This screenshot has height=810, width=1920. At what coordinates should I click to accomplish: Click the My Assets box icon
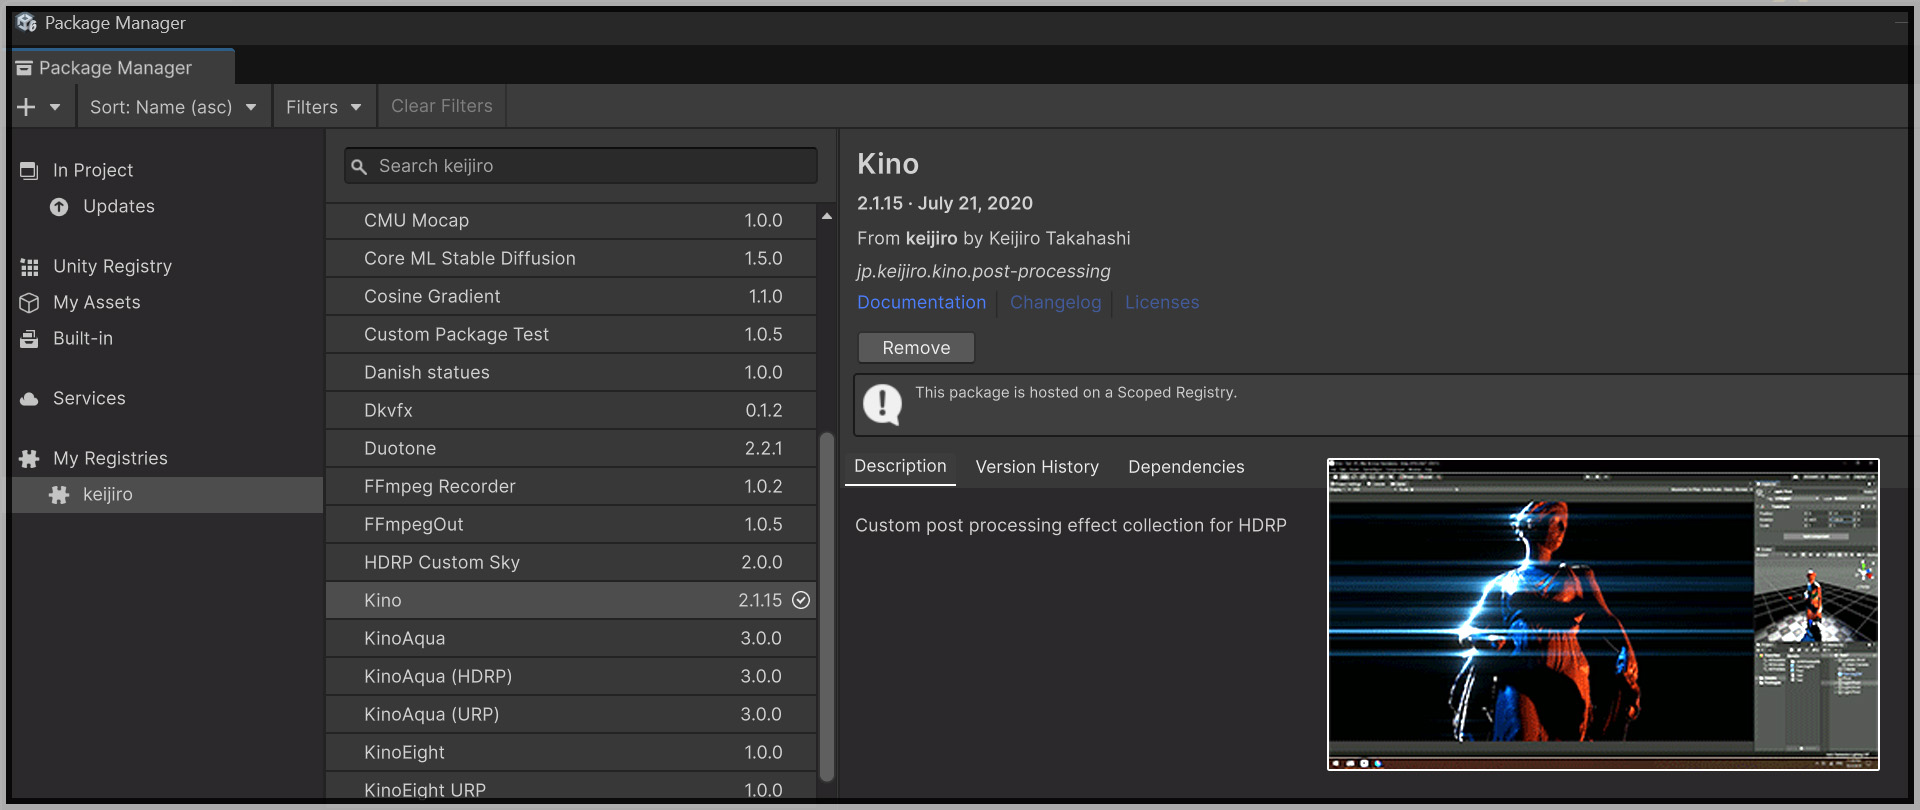pos(29,303)
